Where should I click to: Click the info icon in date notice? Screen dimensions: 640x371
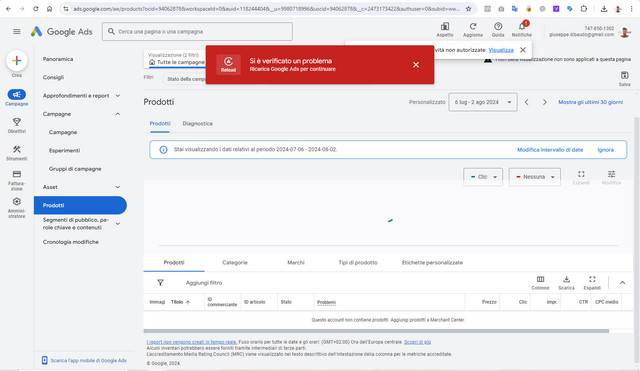pyautogui.click(x=163, y=150)
